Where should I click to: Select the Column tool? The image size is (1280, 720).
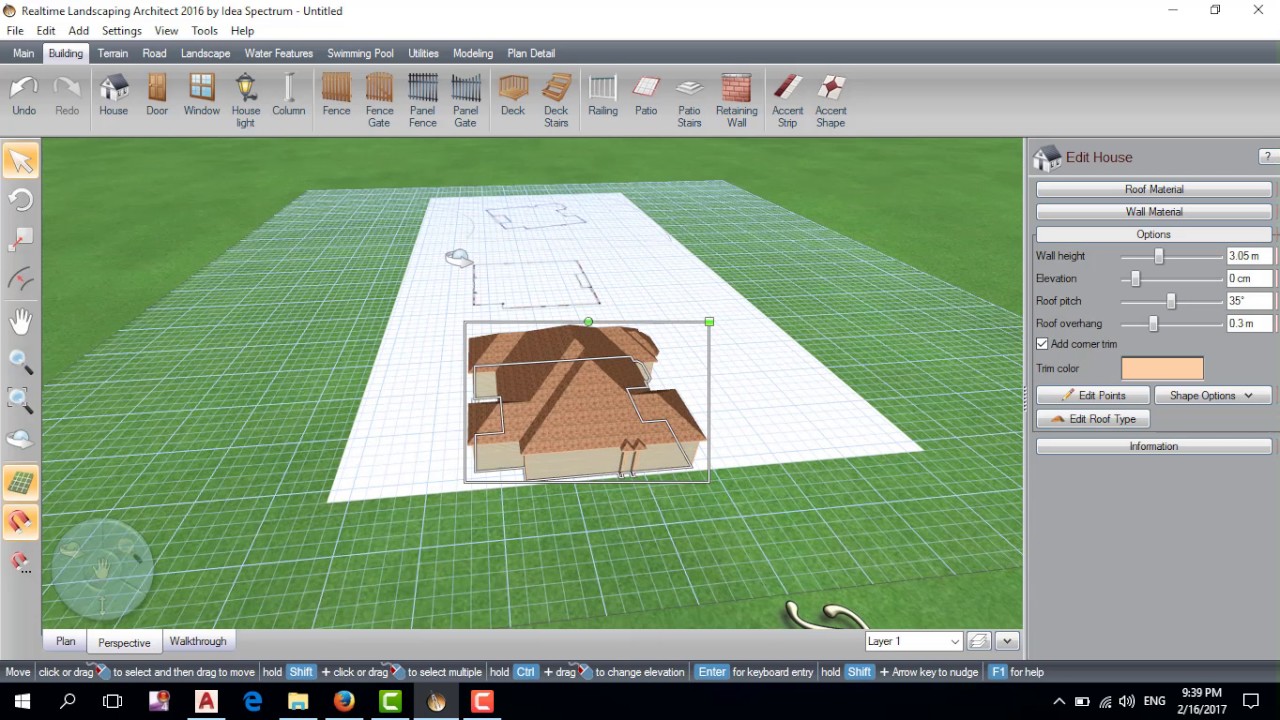point(288,97)
